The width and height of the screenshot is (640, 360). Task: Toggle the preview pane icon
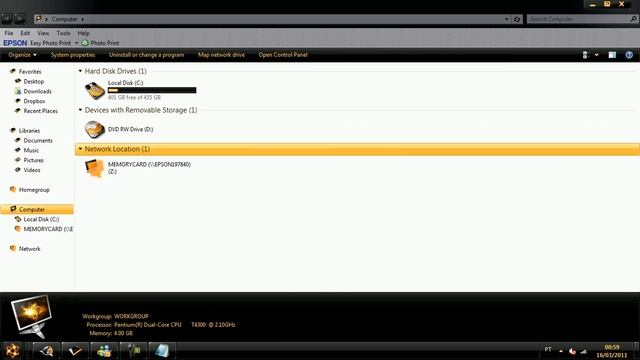[x=612, y=55]
